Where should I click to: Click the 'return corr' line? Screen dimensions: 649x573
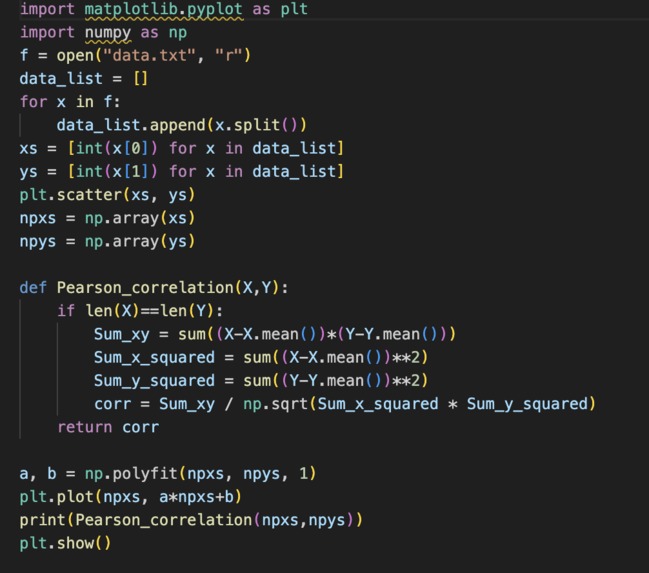tap(108, 427)
